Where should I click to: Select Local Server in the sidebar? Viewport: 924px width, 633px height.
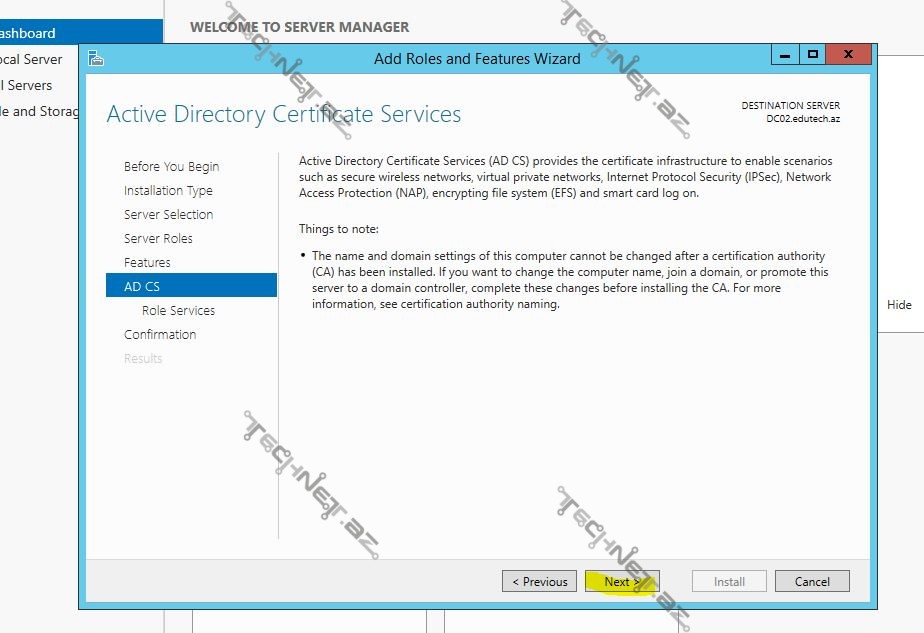[x=35, y=59]
